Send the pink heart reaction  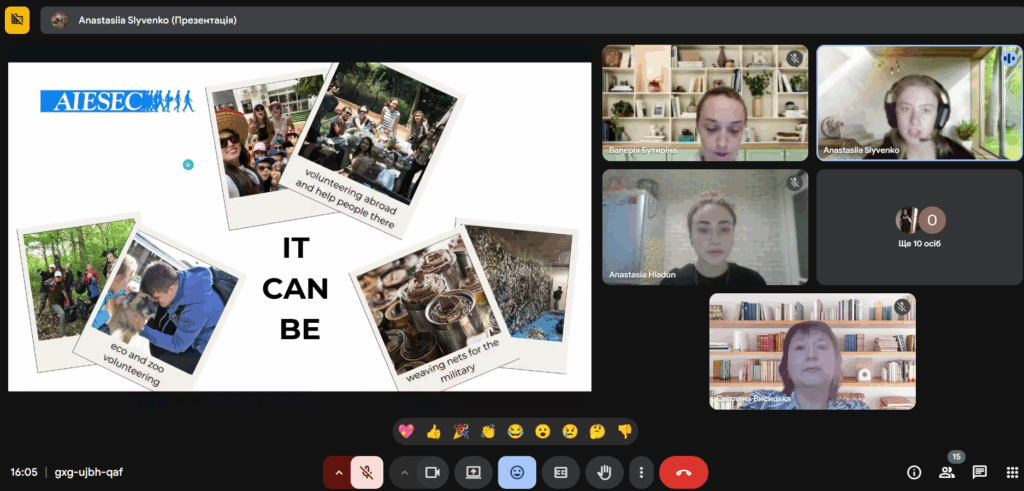[406, 431]
